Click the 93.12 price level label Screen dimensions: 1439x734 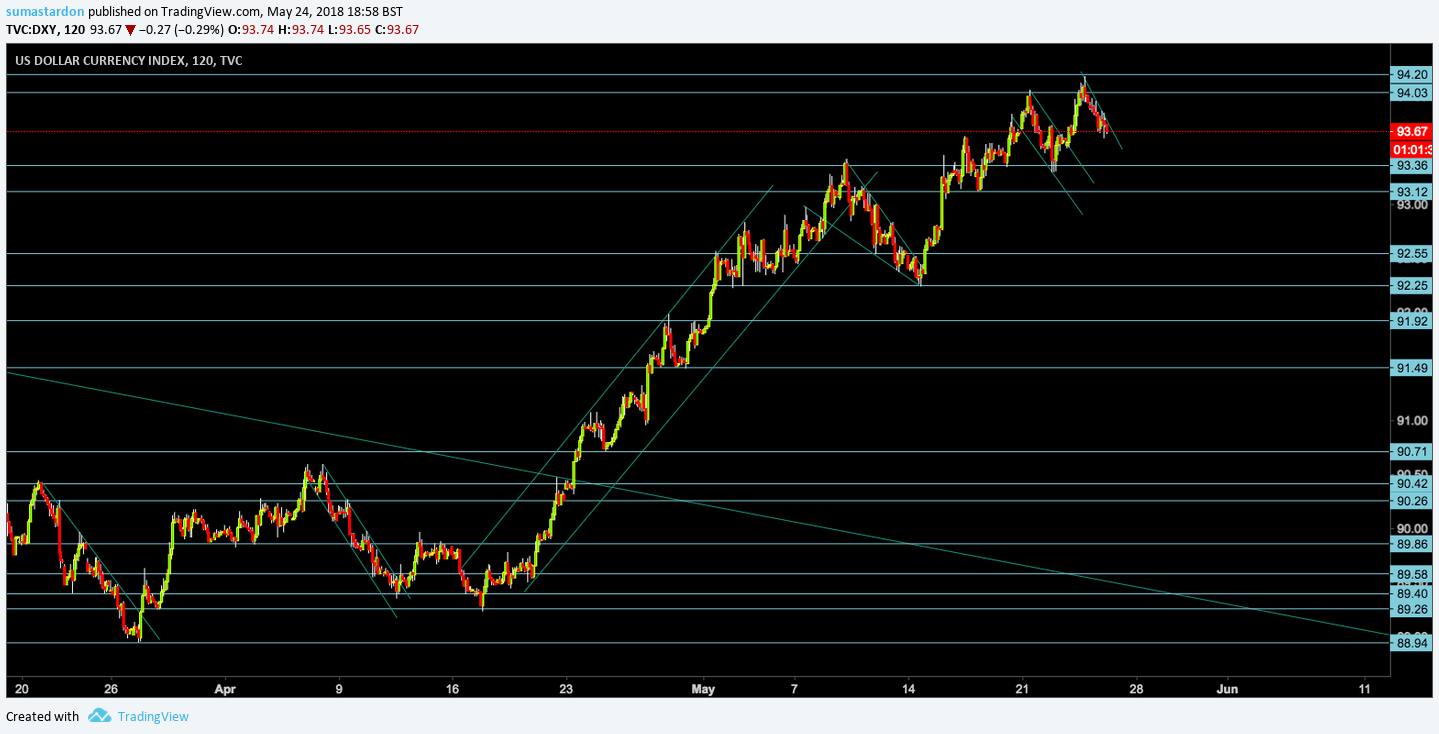1412,192
